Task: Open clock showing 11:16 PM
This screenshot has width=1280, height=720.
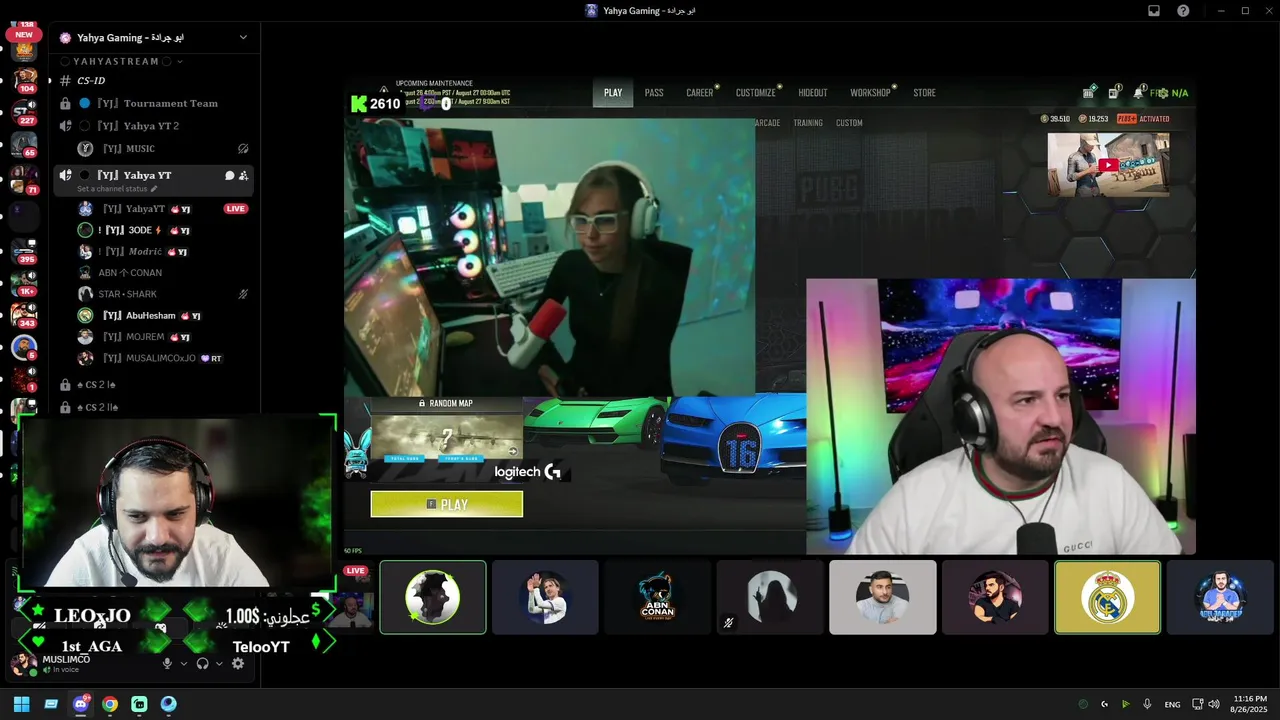Action: [x=1250, y=704]
